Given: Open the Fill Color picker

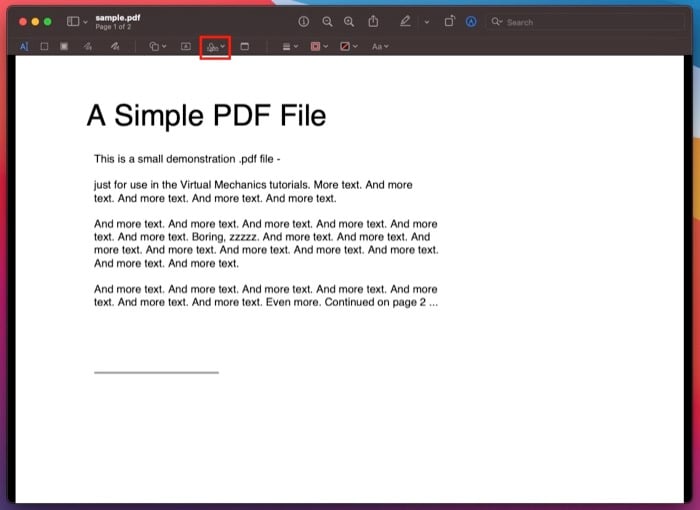Looking at the screenshot, I should (x=349, y=46).
